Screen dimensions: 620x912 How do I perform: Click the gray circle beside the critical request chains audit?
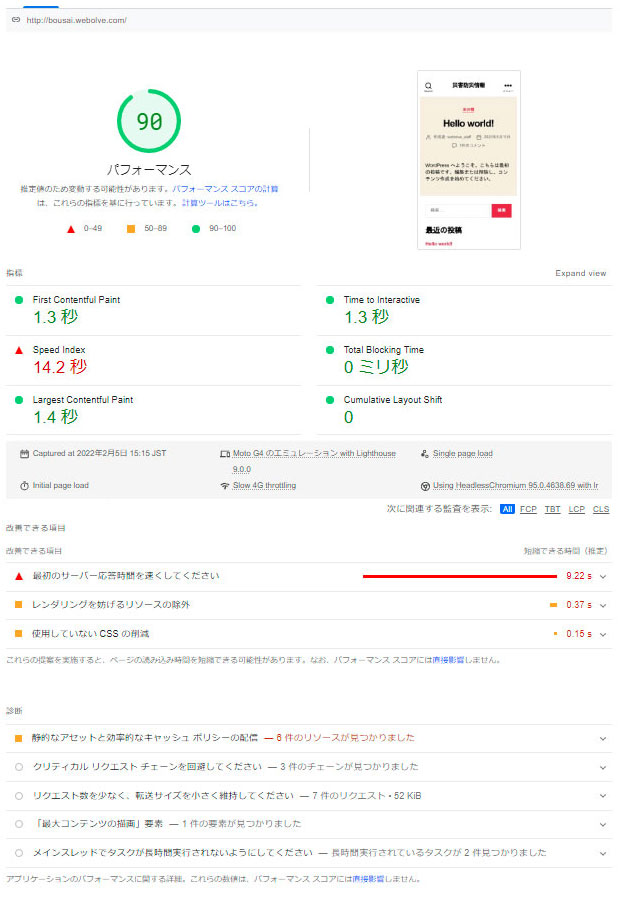19,767
